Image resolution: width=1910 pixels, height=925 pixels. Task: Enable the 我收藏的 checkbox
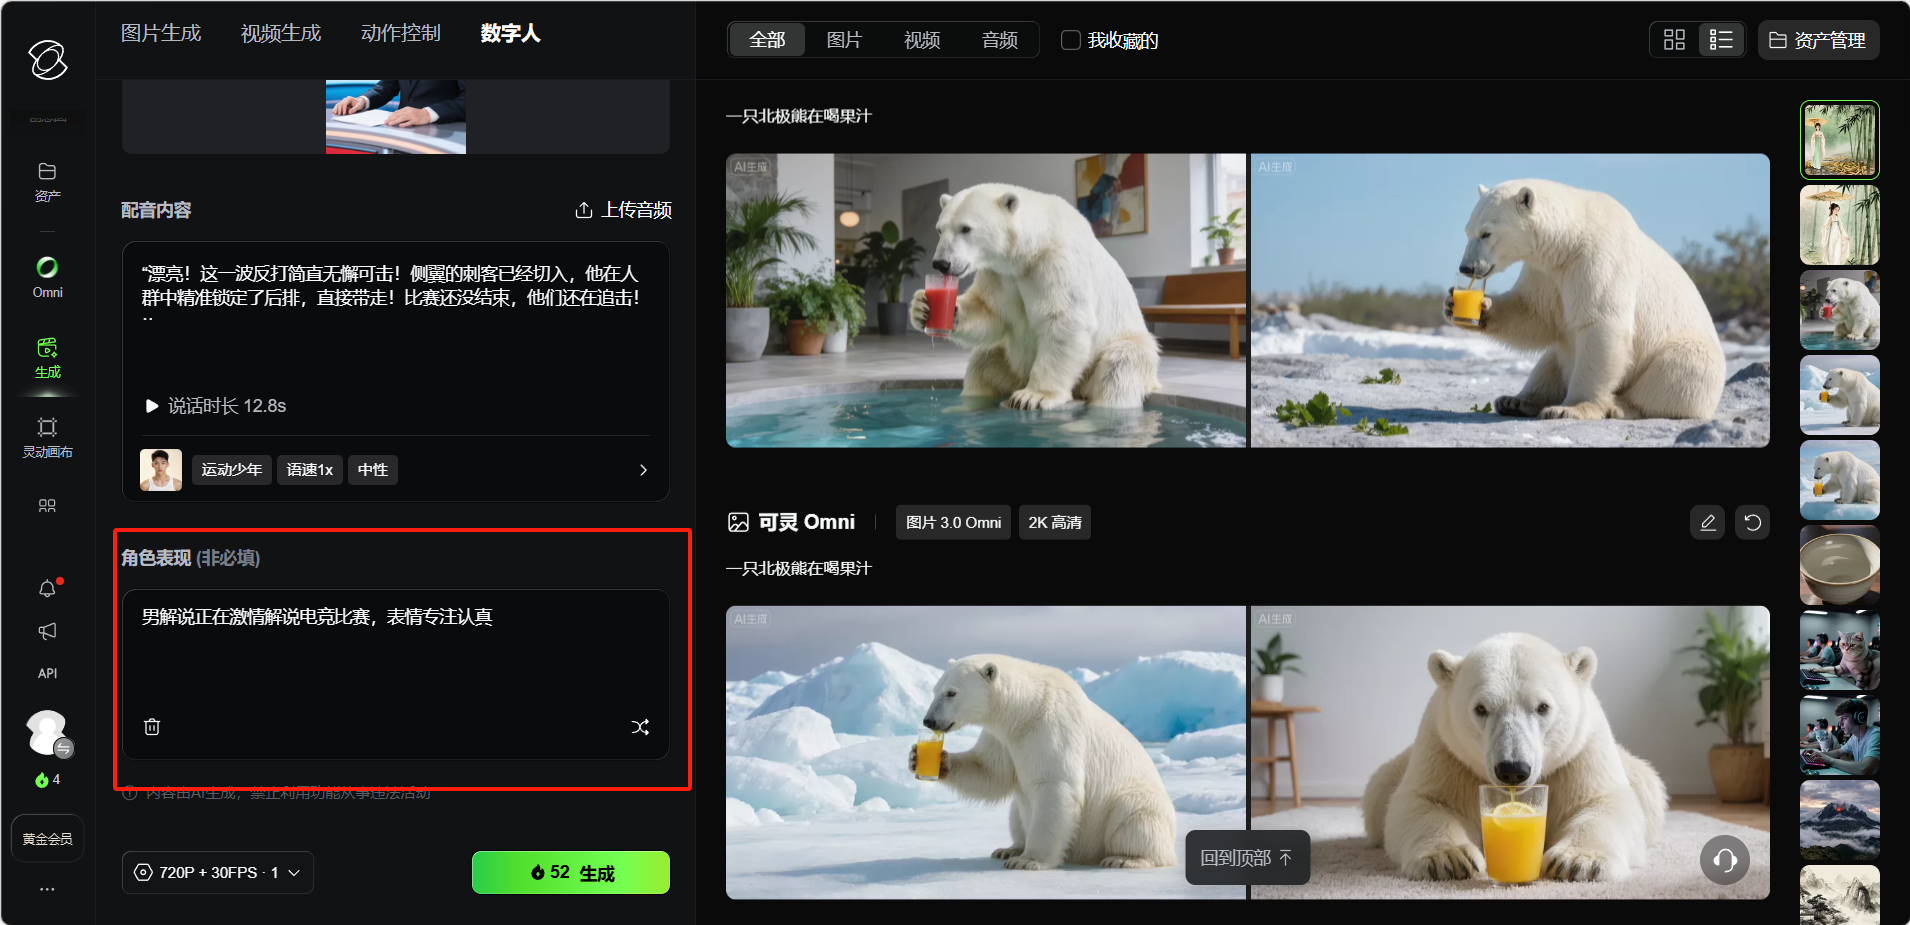point(1071,40)
